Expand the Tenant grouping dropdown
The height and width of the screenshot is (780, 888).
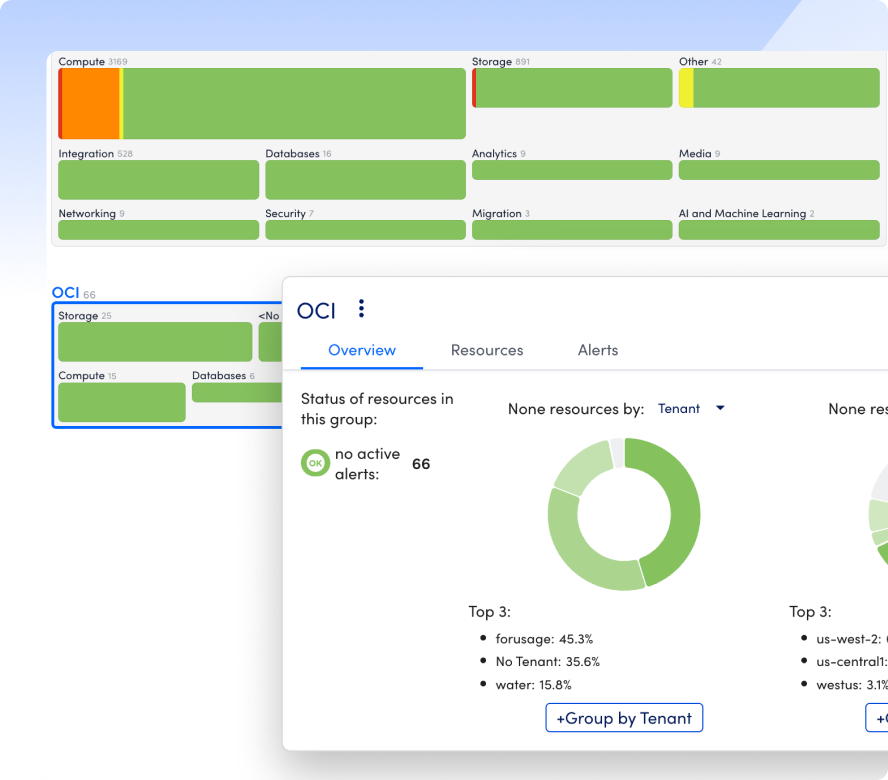pyautogui.click(x=719, y=408)
